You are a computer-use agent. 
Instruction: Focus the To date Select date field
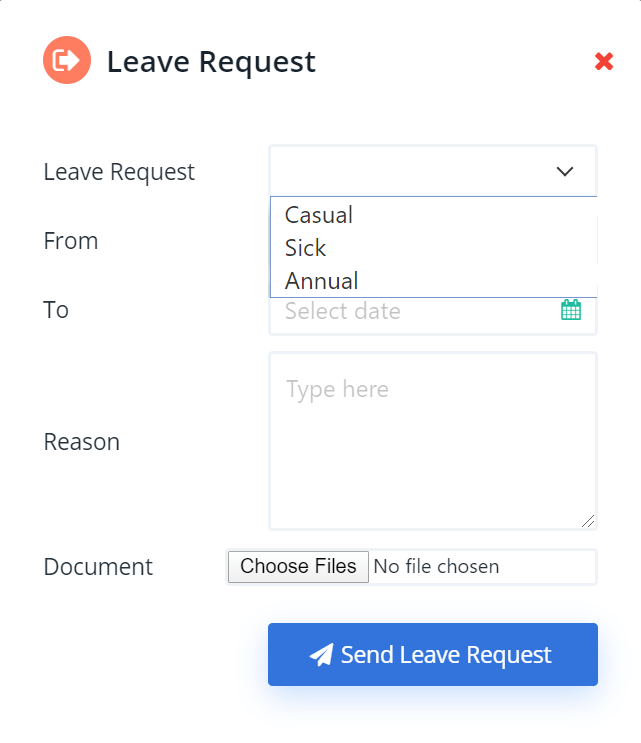(433, 311)
